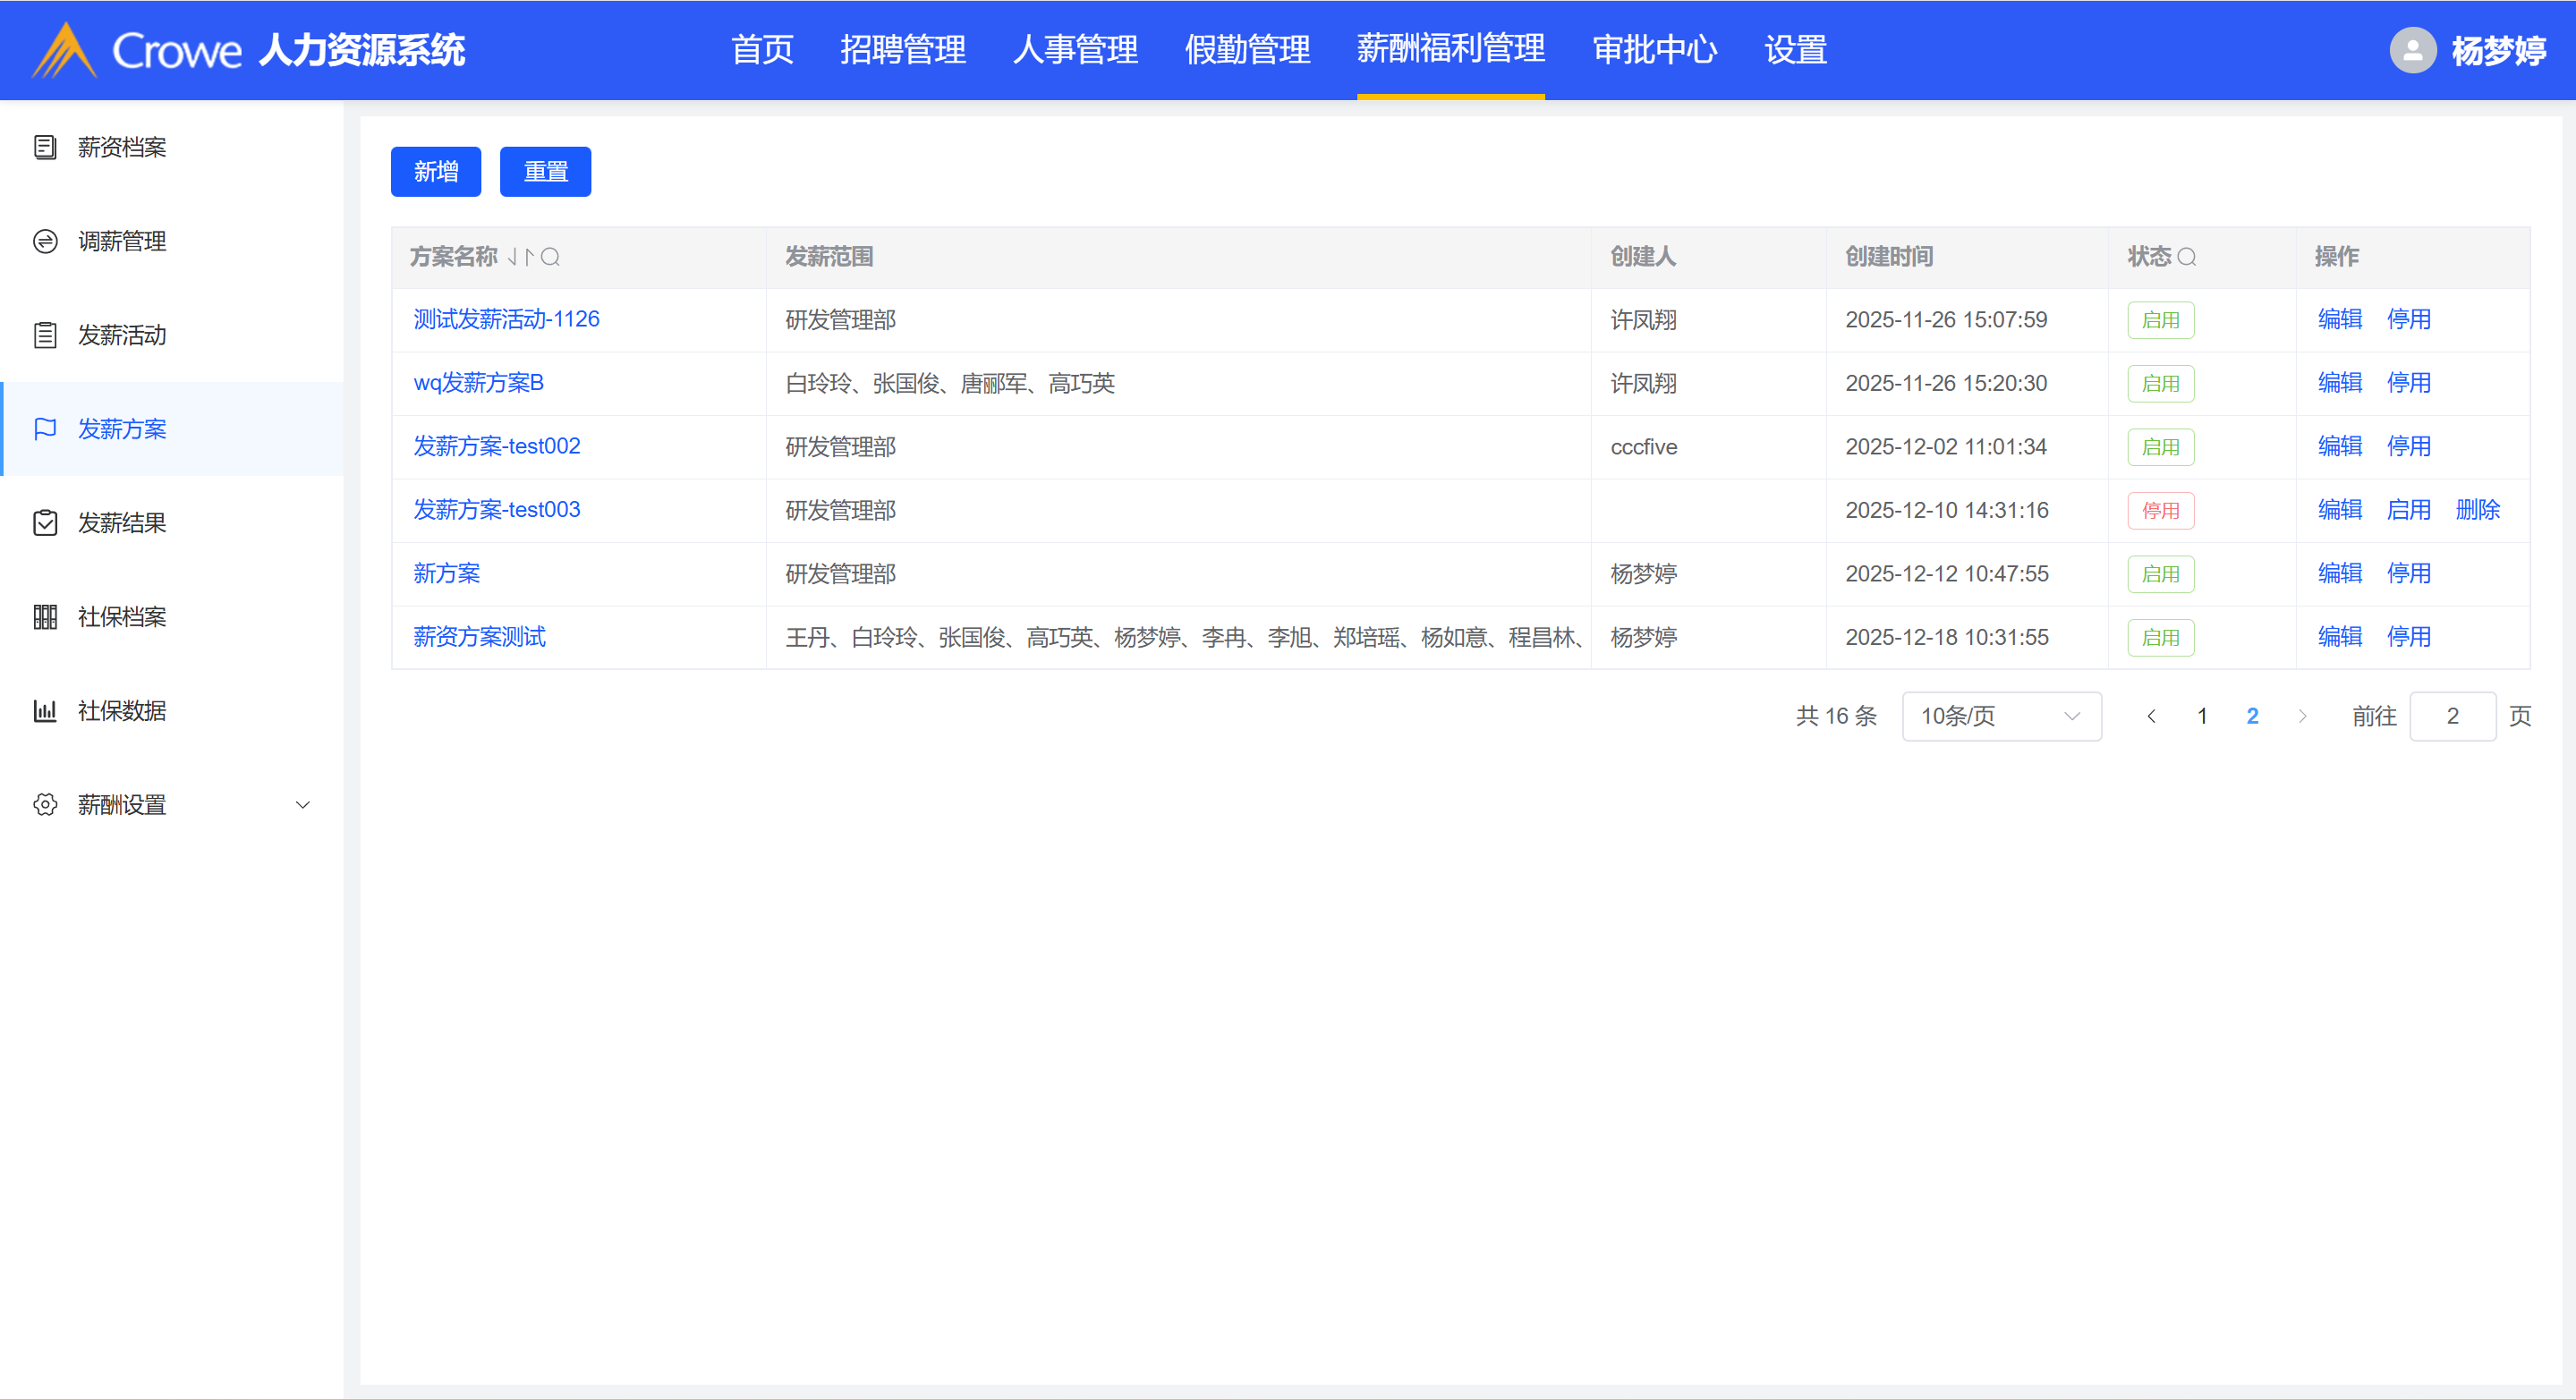Viewport: 2576px width, 1400px height.
Task: Click the 社保数据 bar chart icon
Action: click(45, 711)
